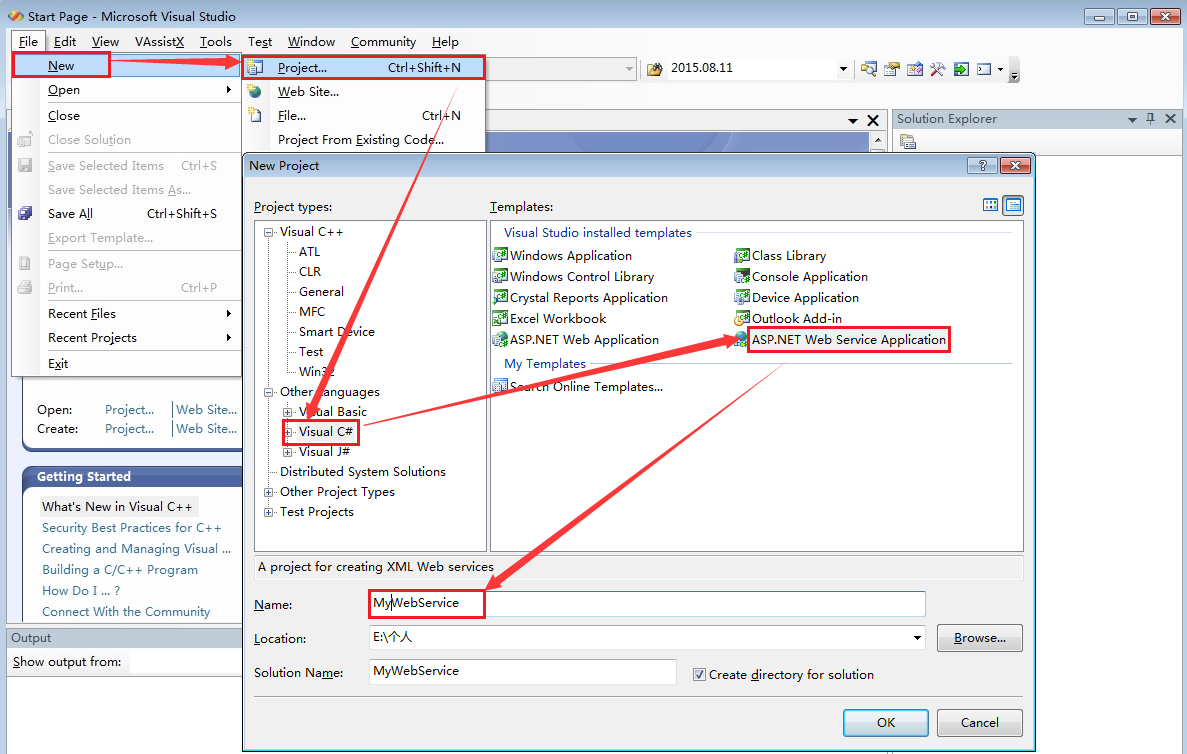Choose Exit from File menu
The height and width of the screenshot is (754, 1187).
[x=126, y=364]
